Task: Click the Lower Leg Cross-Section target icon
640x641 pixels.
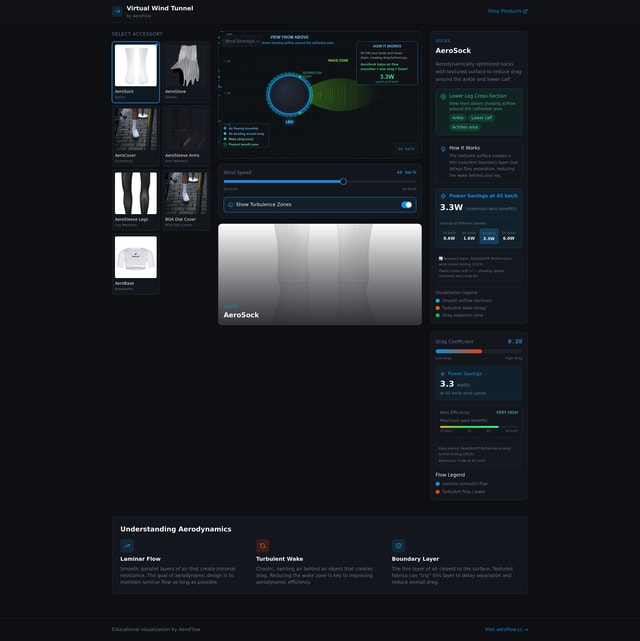Action: (x=443, y=96)
